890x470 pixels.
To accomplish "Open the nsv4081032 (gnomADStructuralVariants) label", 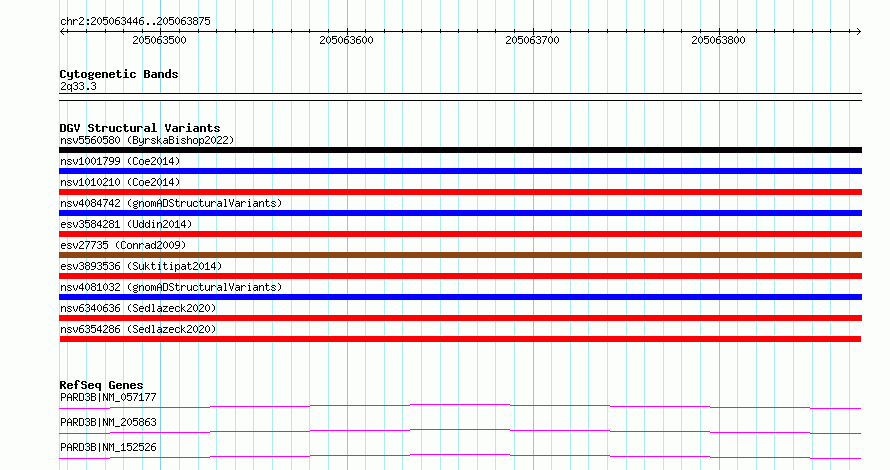I will [171, 287].
